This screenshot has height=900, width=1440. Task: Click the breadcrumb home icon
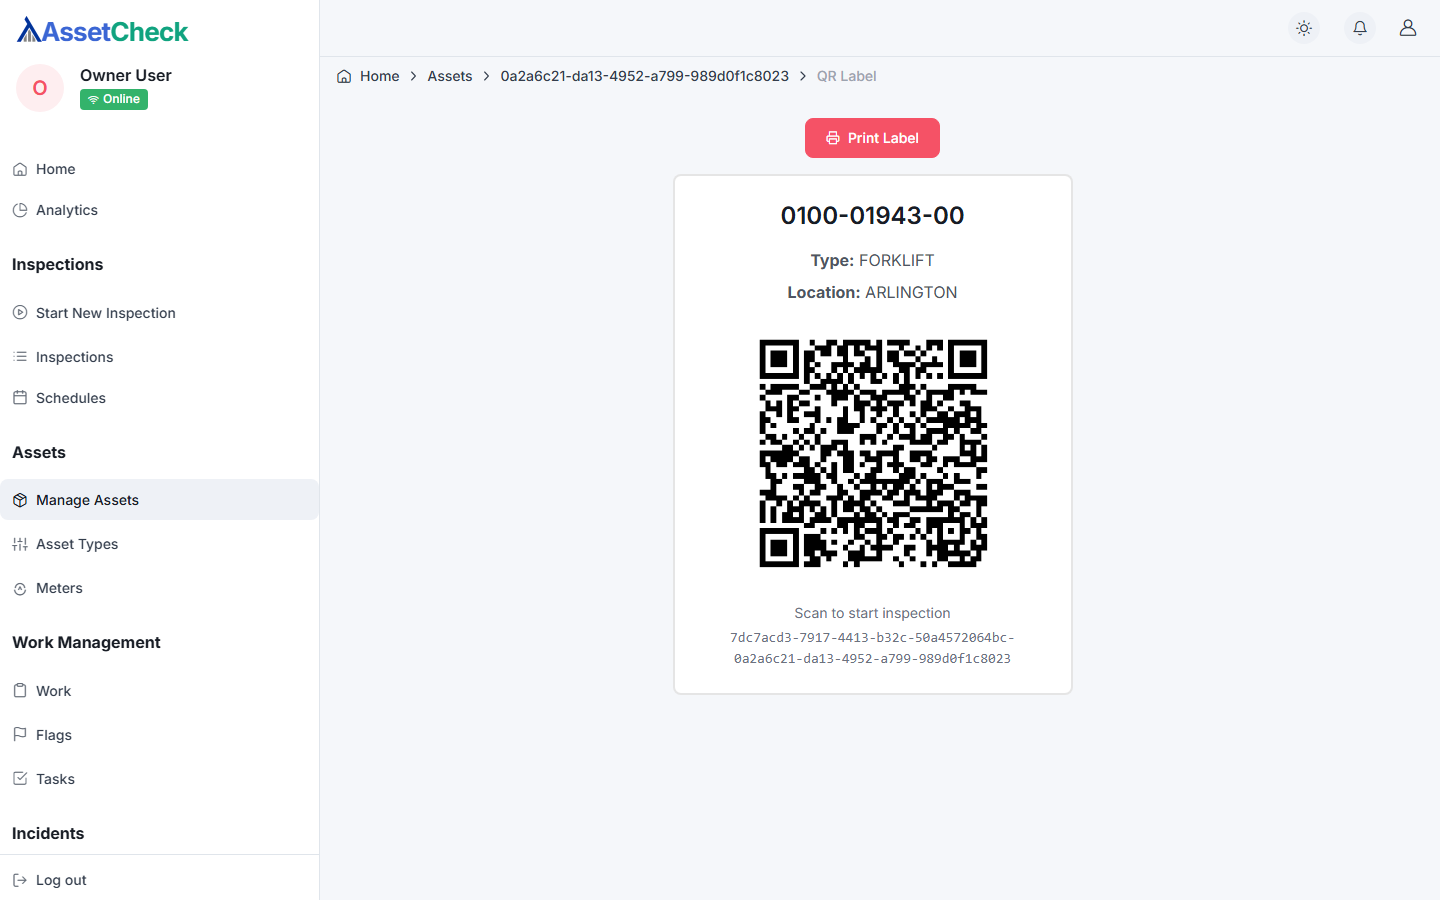pyautogui.click(x=344, y=76)
